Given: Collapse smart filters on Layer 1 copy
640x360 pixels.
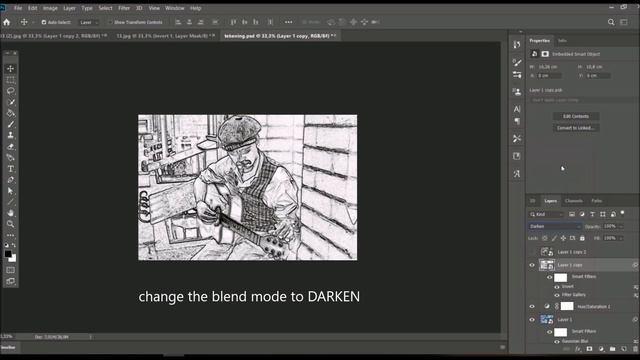Looking at the screenshot, I should (635, 265).
